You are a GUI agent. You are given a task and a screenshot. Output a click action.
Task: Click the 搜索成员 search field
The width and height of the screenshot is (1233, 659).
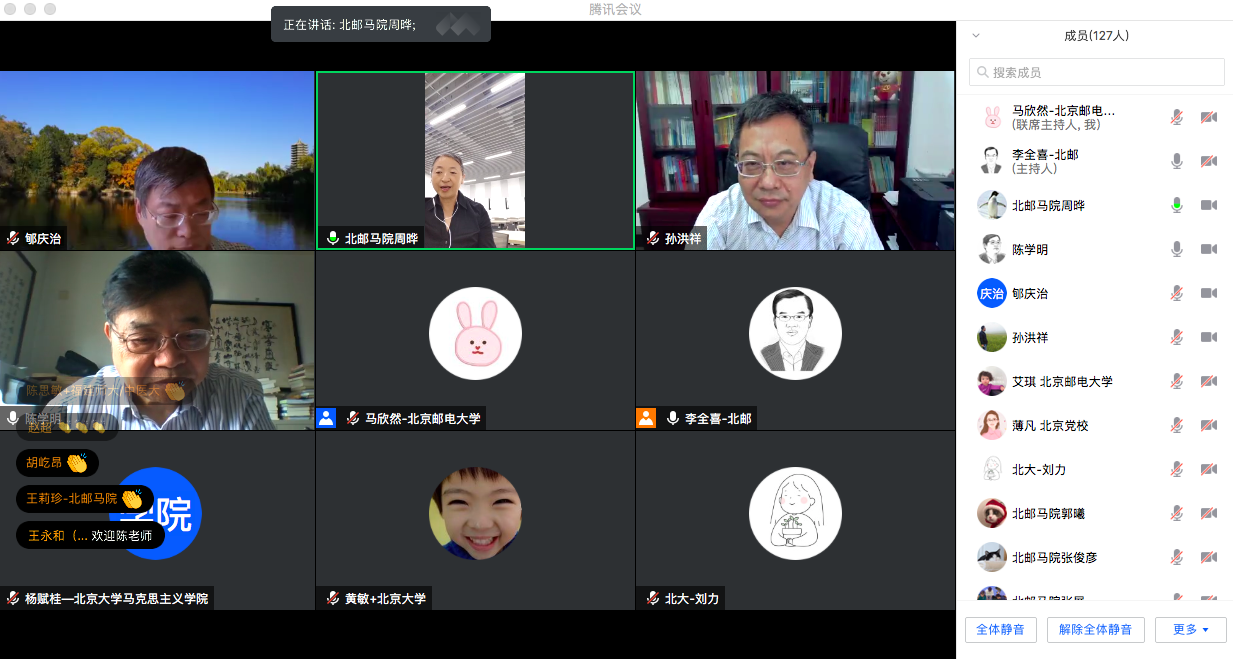coord(1097,72)
